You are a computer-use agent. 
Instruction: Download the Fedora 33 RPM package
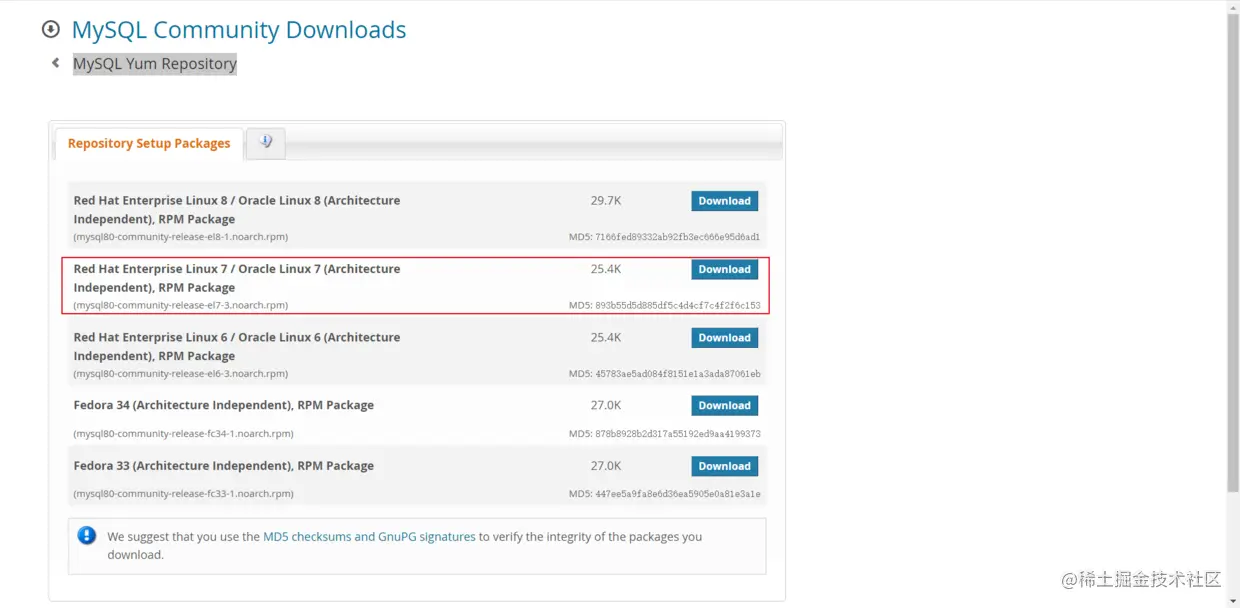coord(724,466)
